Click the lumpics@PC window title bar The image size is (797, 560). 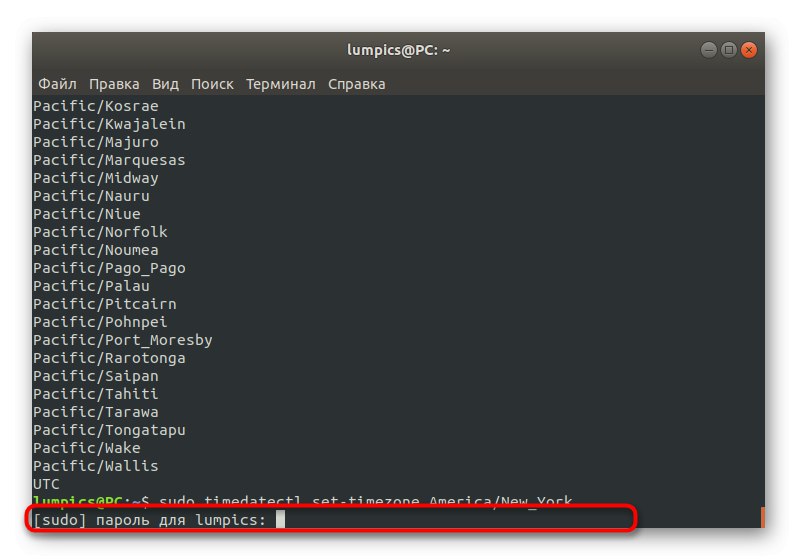[398, 50]
